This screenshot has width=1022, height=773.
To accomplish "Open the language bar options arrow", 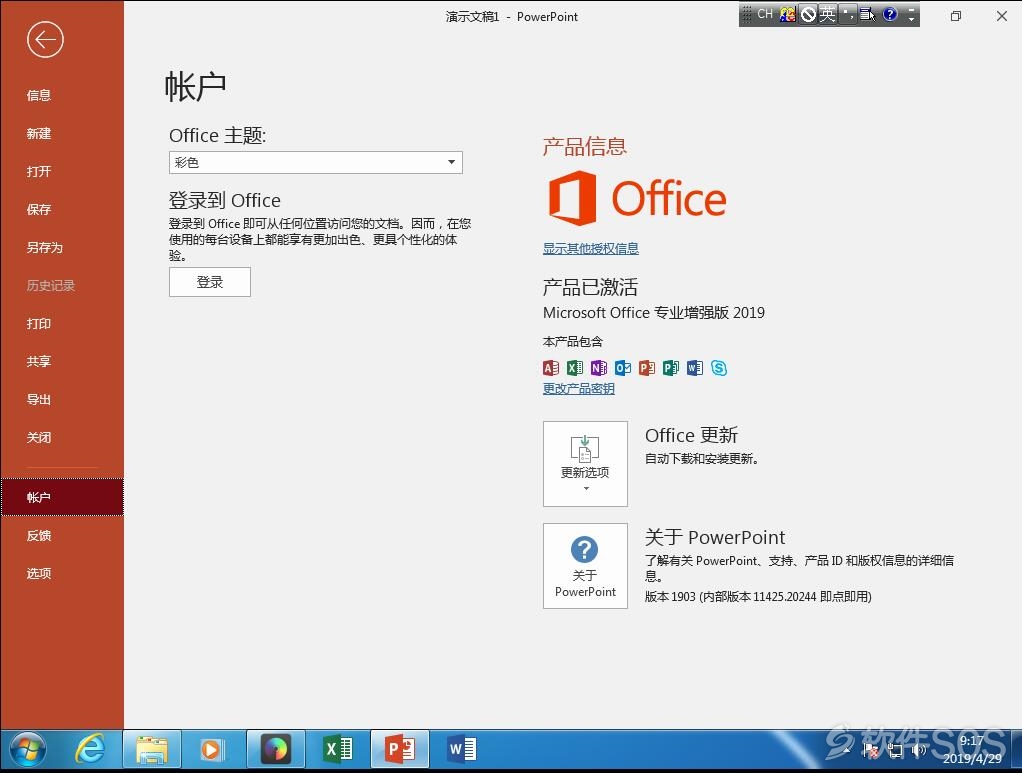I will point(911,14).
